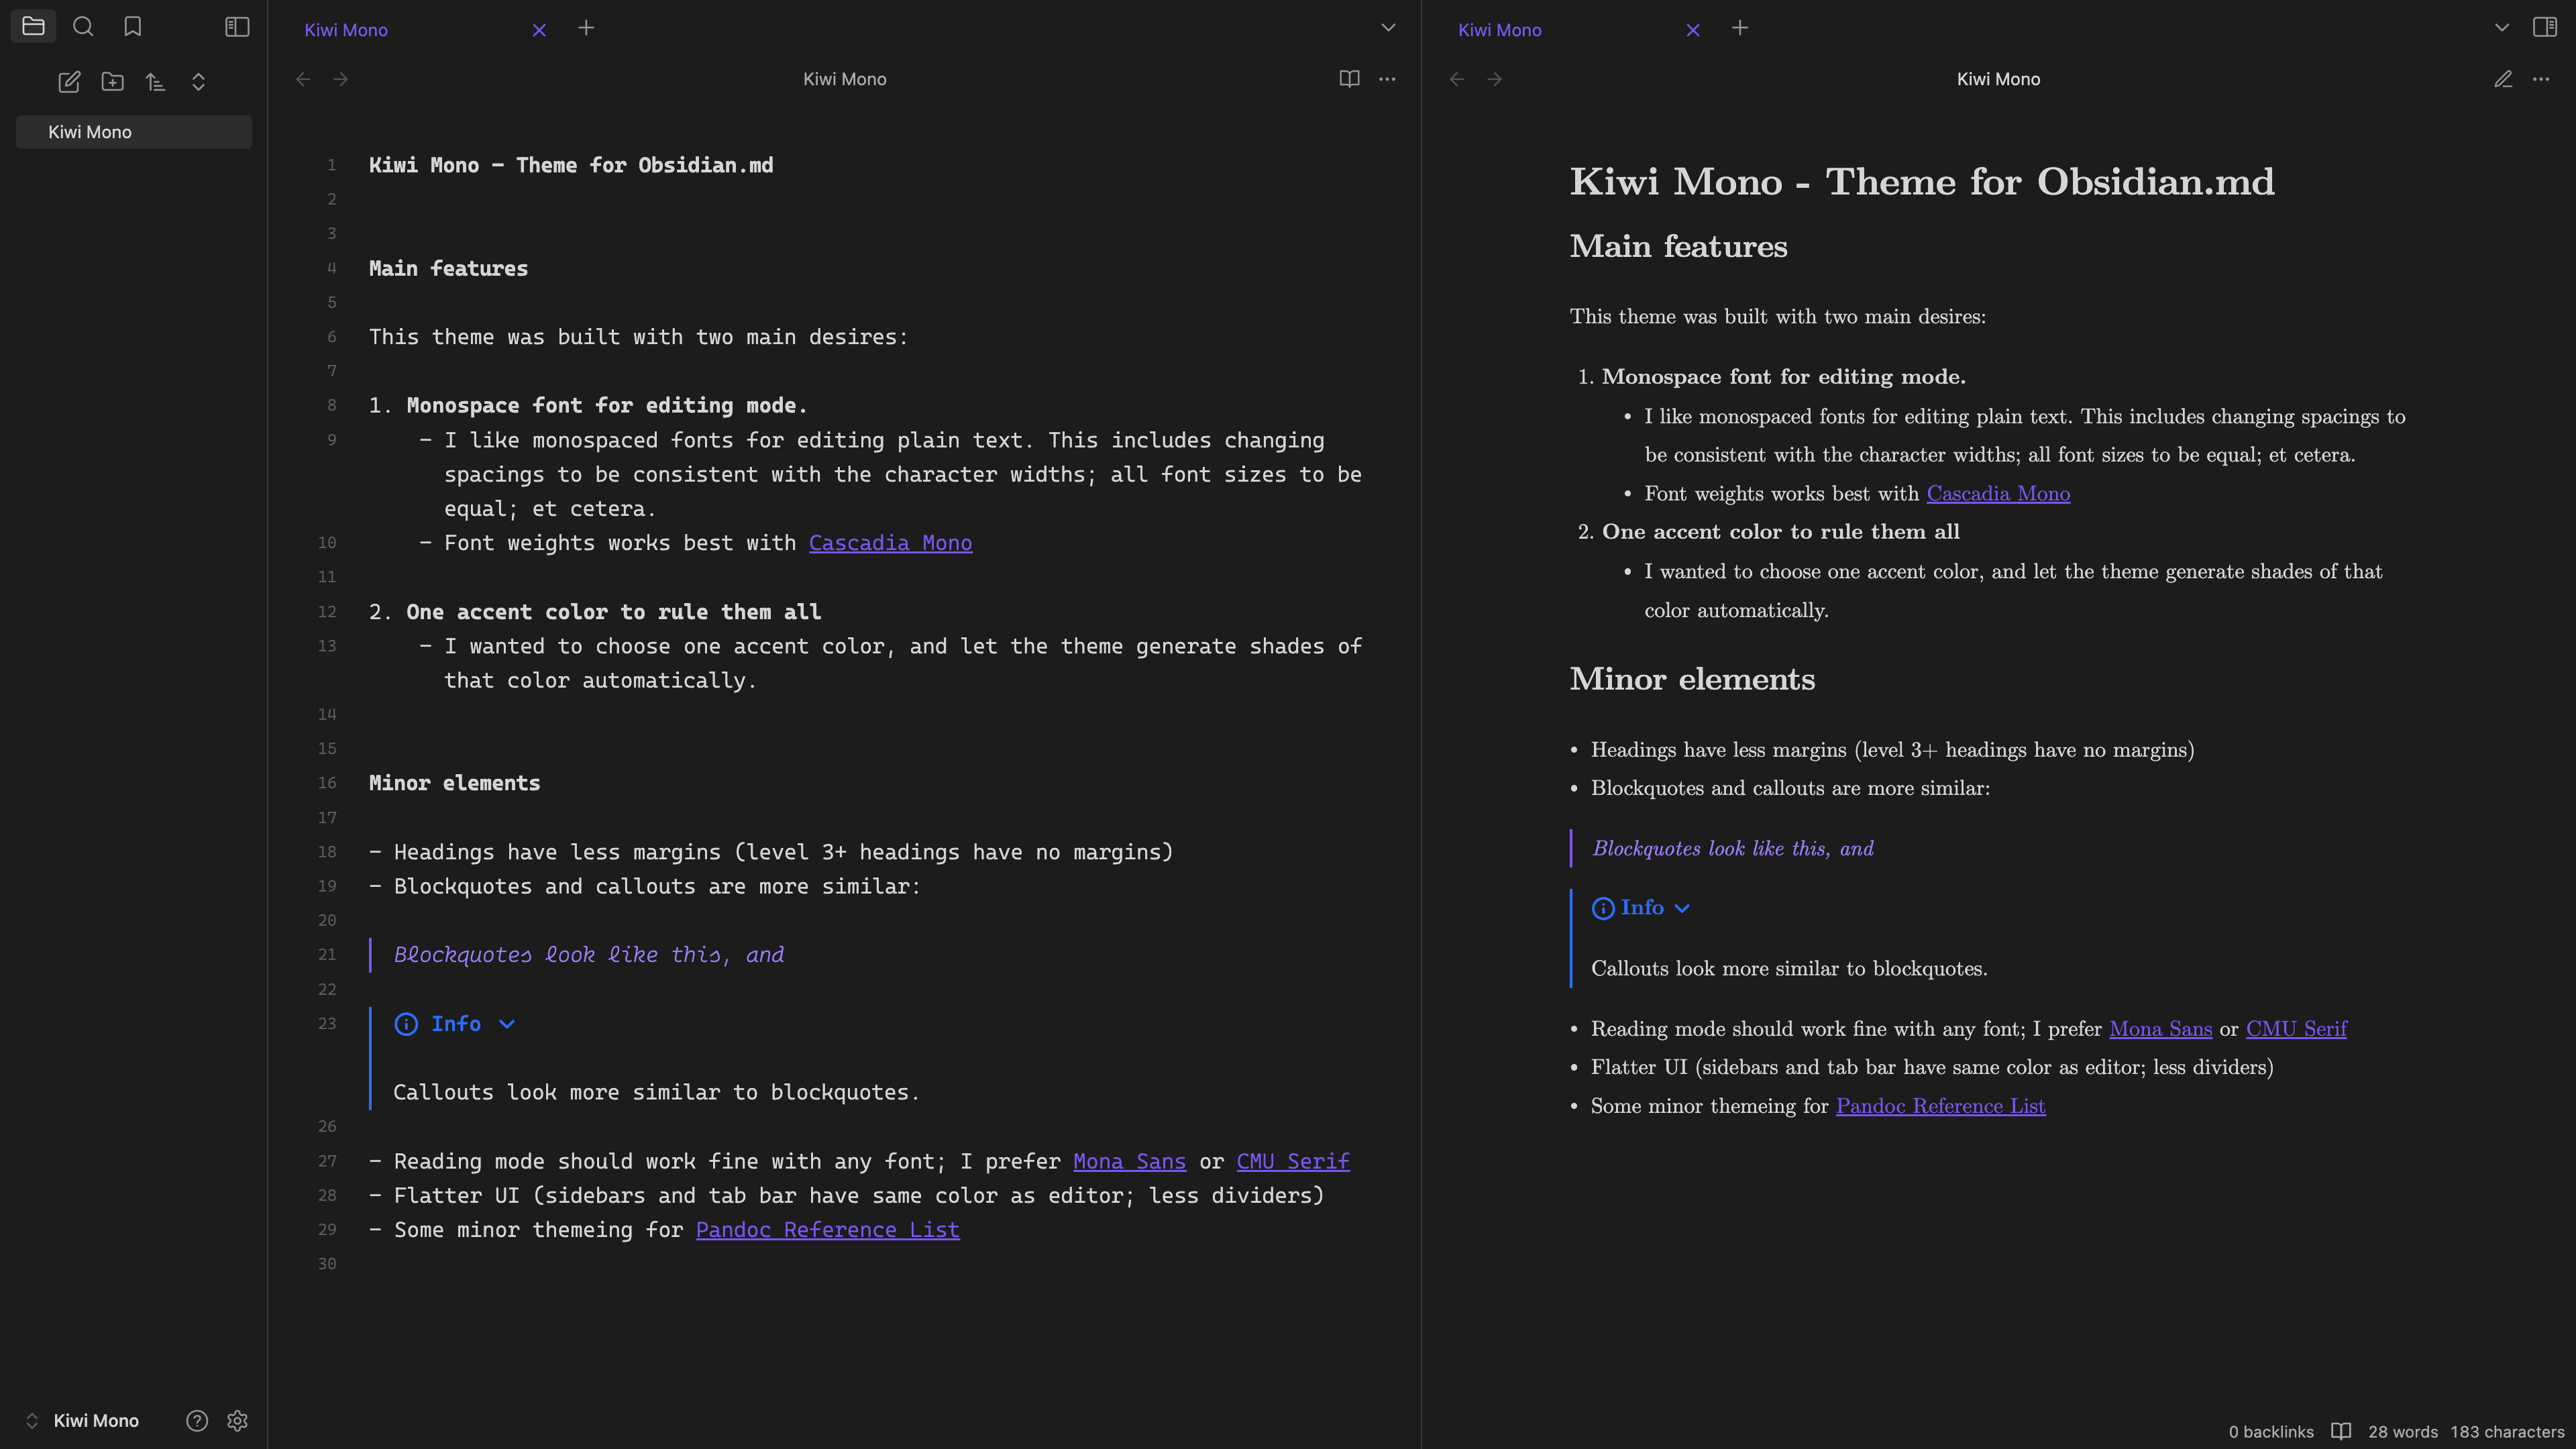Navigate back in the right pane
This screenshot has height=1449, width=2576.
click(1457, 79)
